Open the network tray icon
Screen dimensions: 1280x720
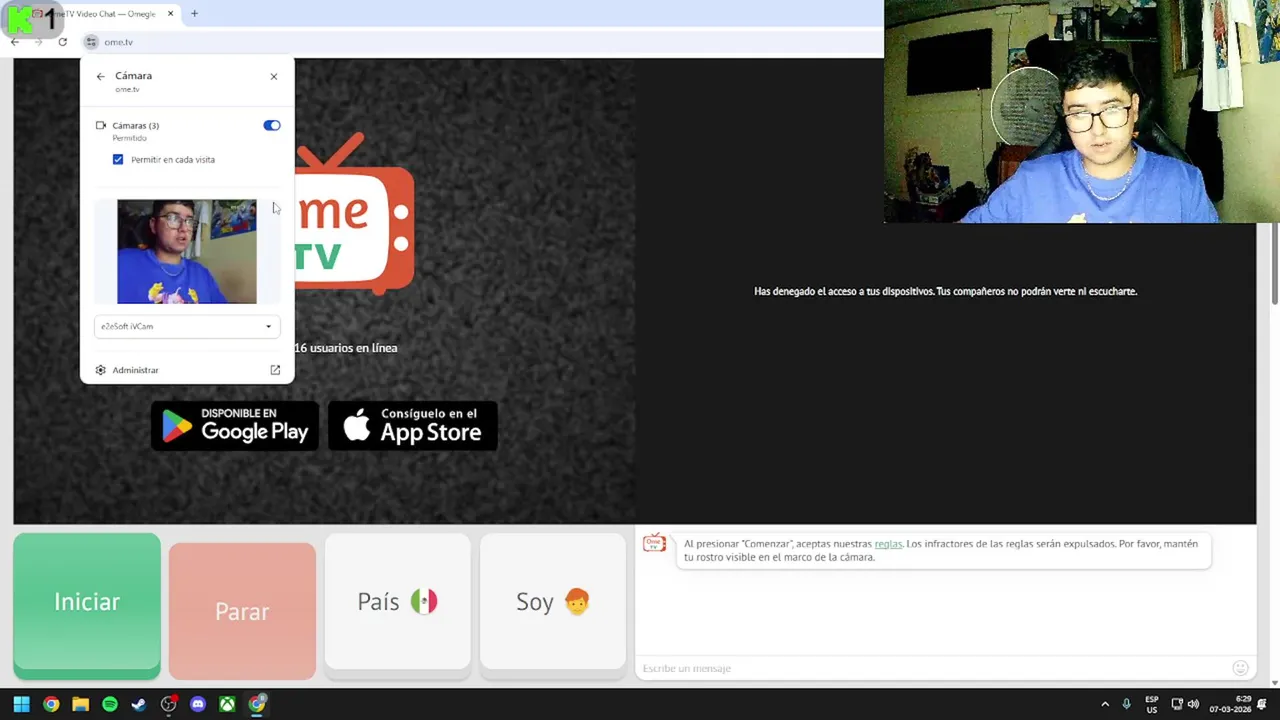[1177, 704]
